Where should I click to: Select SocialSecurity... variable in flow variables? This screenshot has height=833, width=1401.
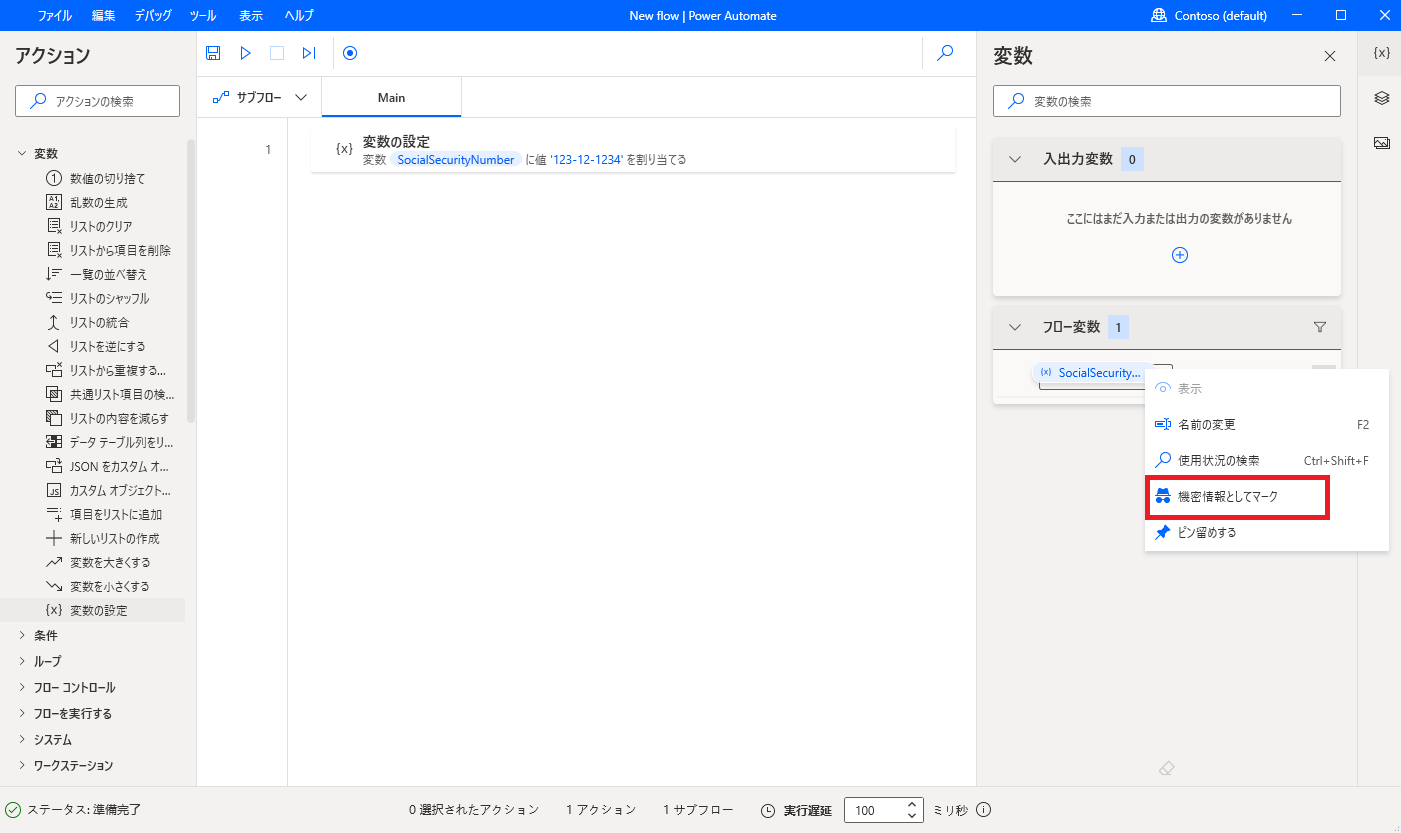pos(1090,373)
